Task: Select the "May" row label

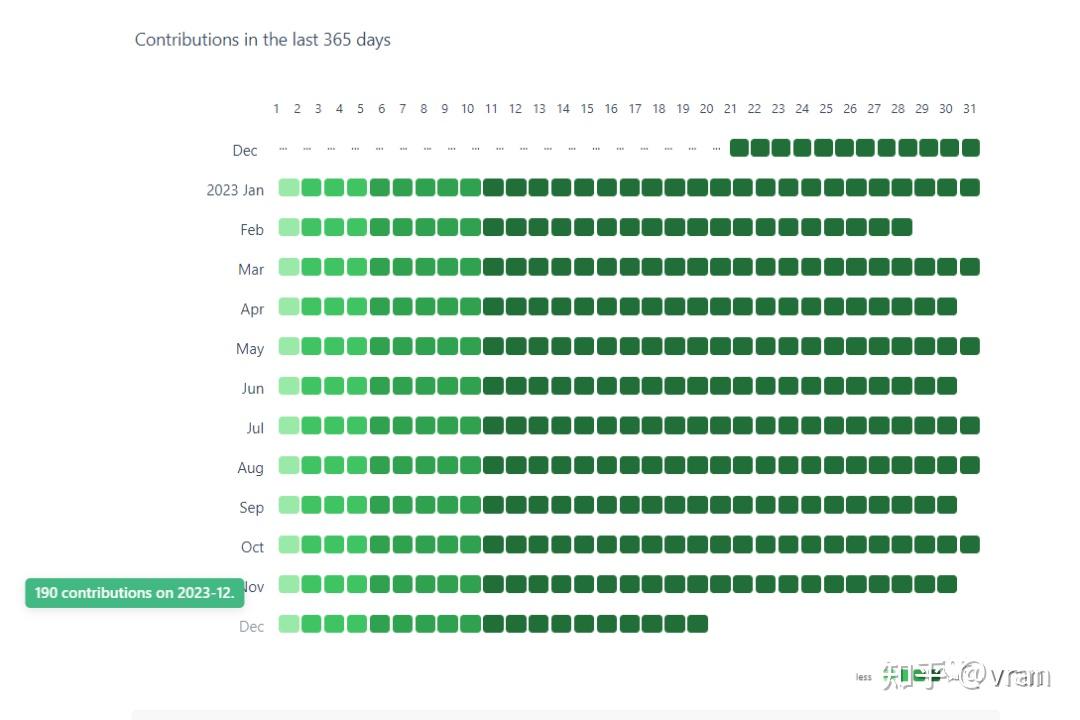Action: (x=250, y=349)
